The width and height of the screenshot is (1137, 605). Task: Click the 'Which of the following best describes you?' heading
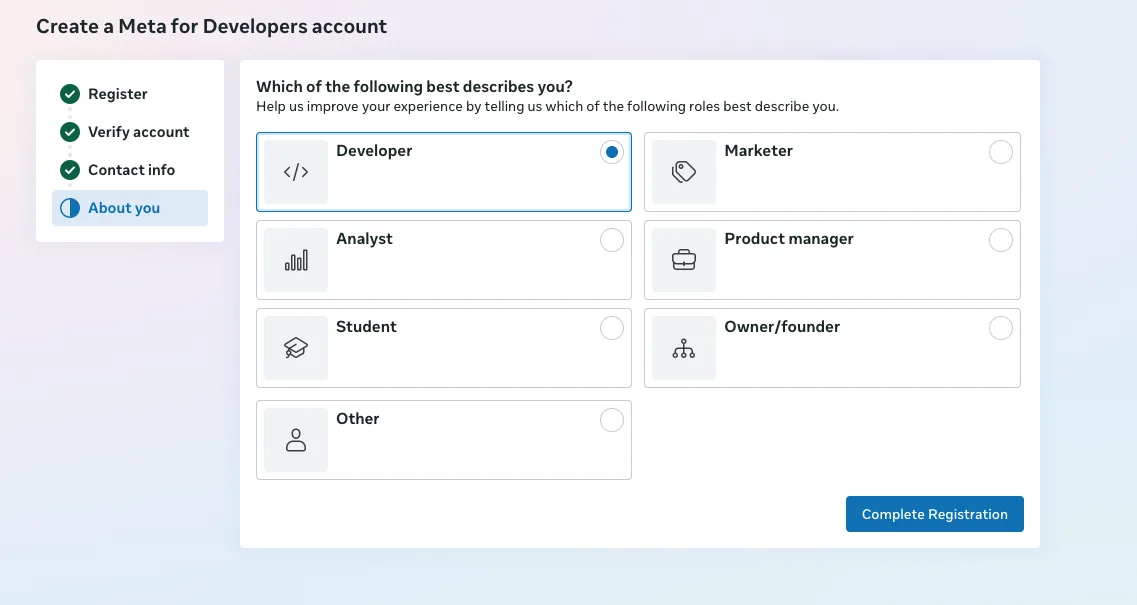pyautogui.click(x=414, y=86)
